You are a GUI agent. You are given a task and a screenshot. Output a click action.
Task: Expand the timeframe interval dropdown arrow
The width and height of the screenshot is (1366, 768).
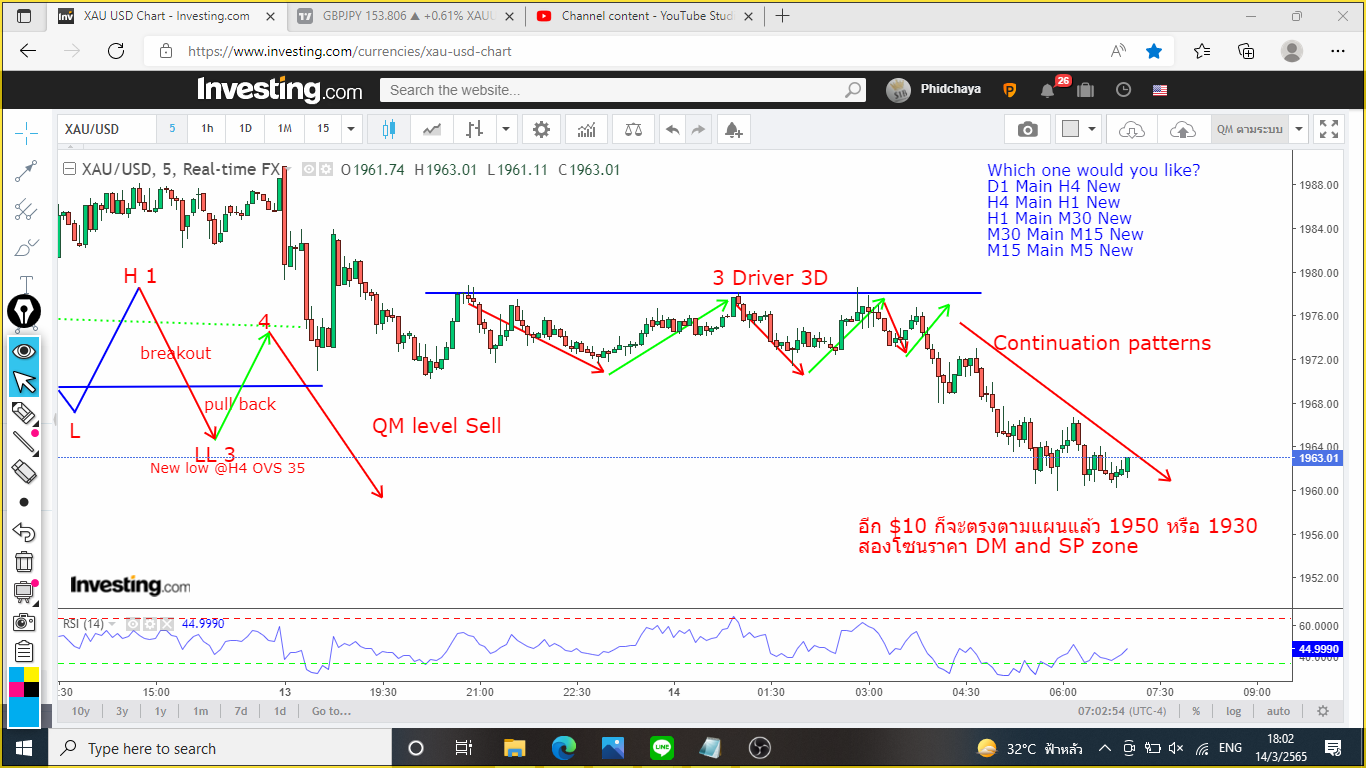(350, 129)
